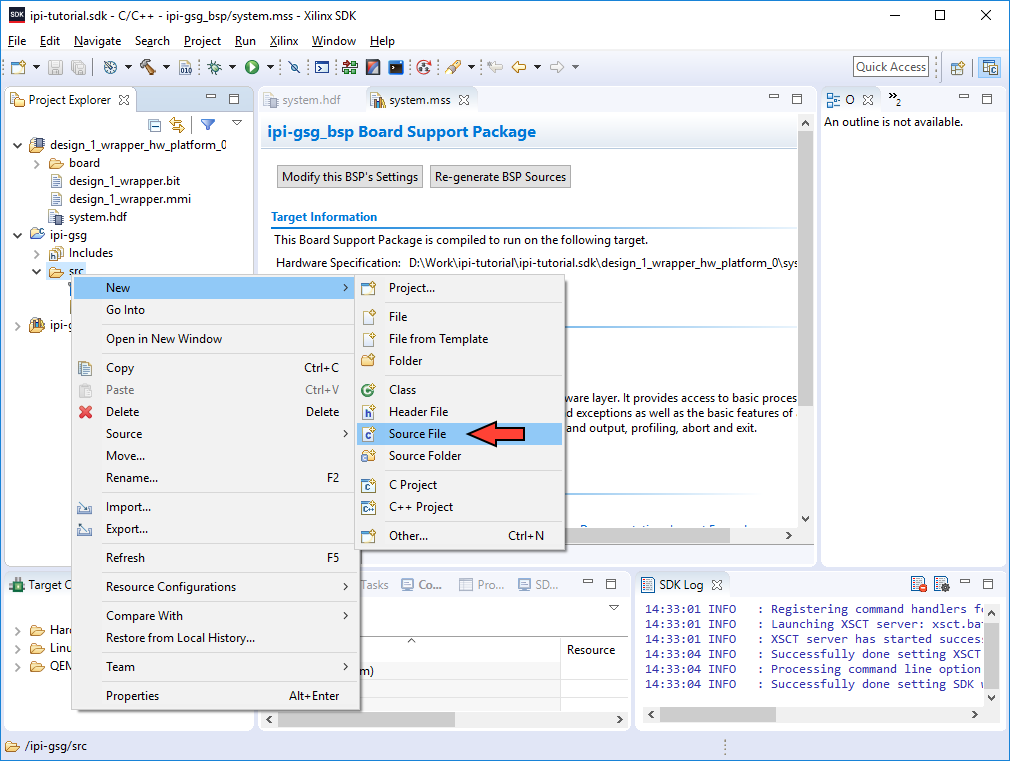The image size is (1010, 761).
Task: Click Re-generate BSP Sources button
Action: [x=500, y=177]
